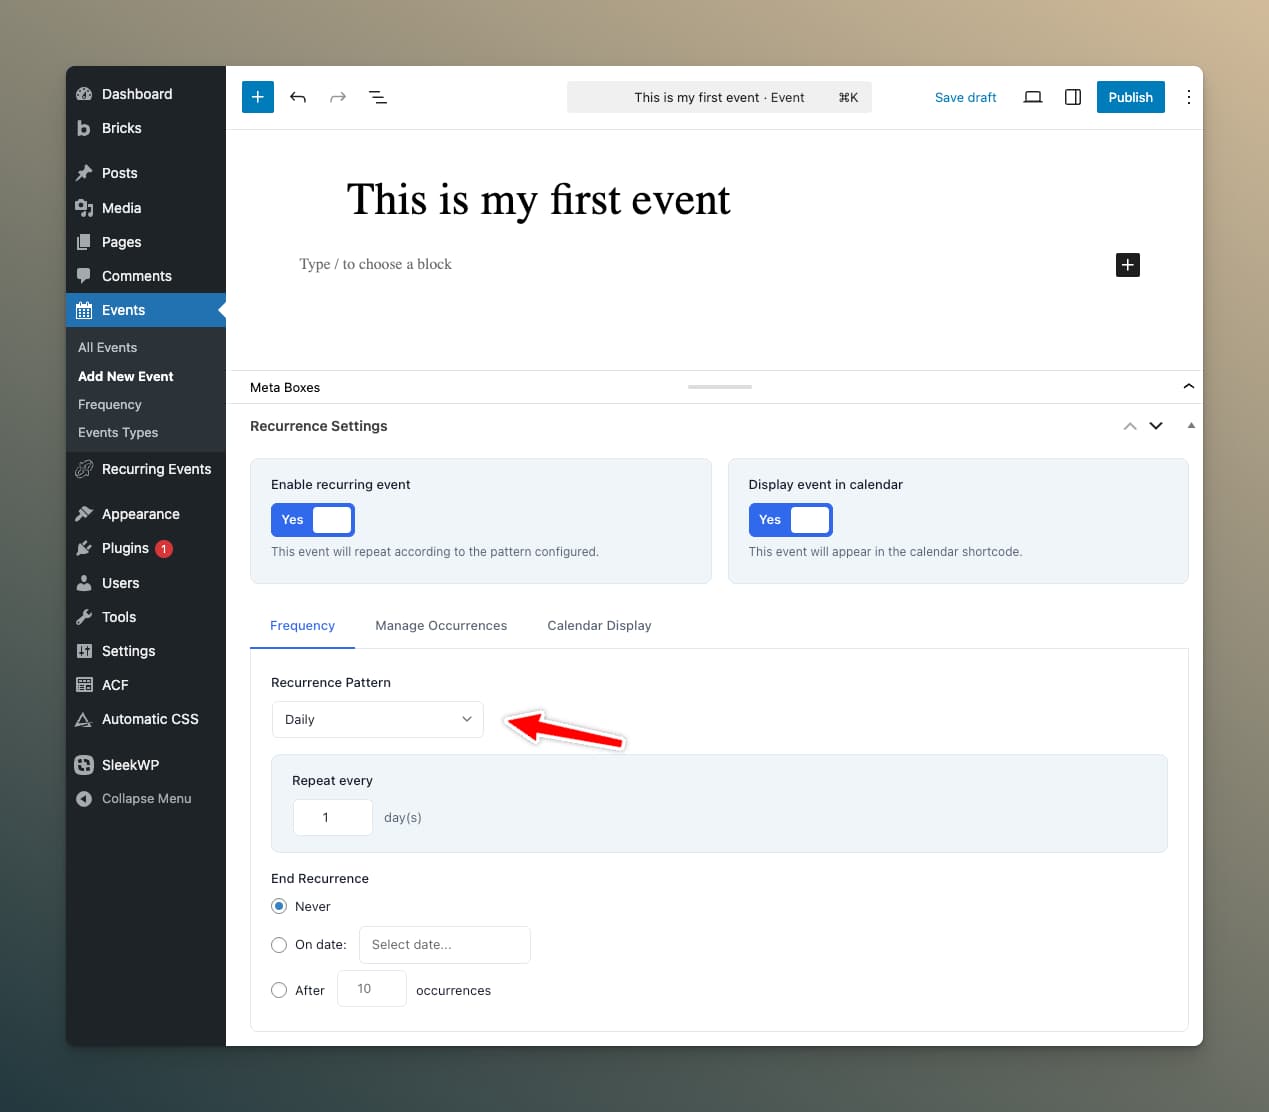This screenshot has height=1112, width=1269.
Task: Open Plugins in the sidebar
Action: pos(125,548)
